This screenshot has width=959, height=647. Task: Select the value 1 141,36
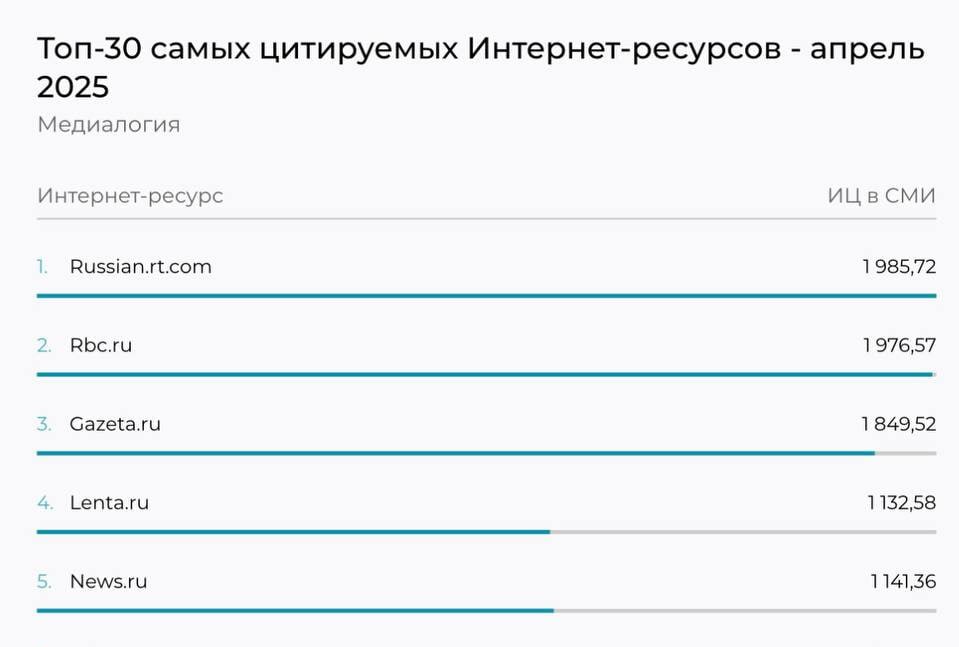tap(902, 581)
